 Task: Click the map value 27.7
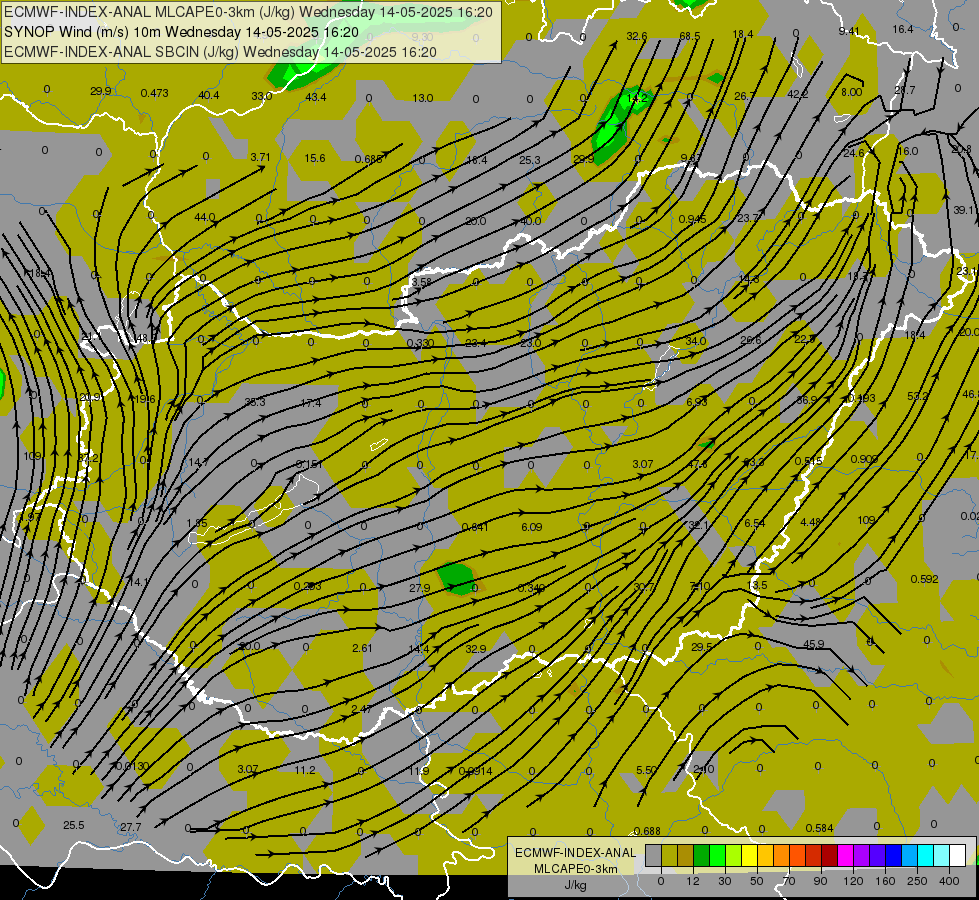130,827
